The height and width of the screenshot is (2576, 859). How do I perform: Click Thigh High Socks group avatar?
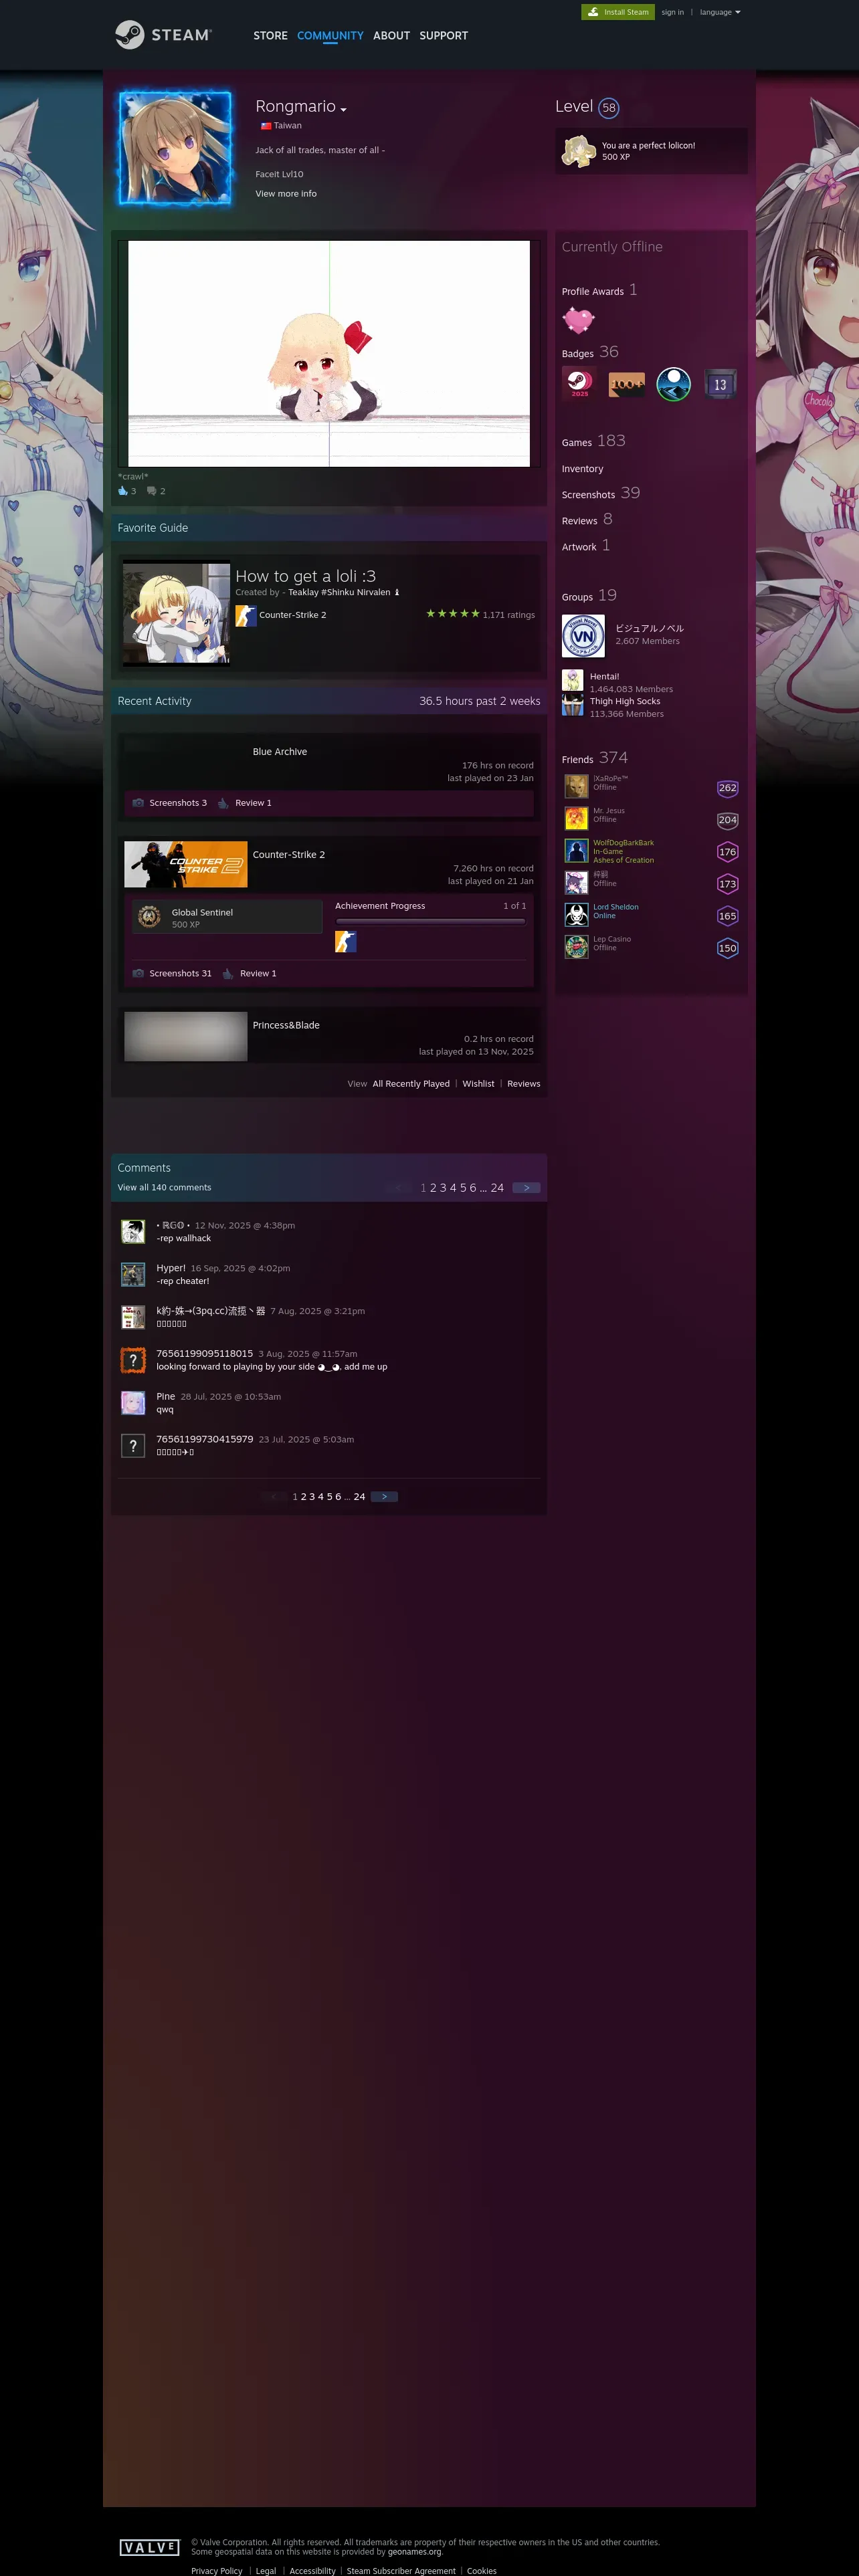pos(573,706)
